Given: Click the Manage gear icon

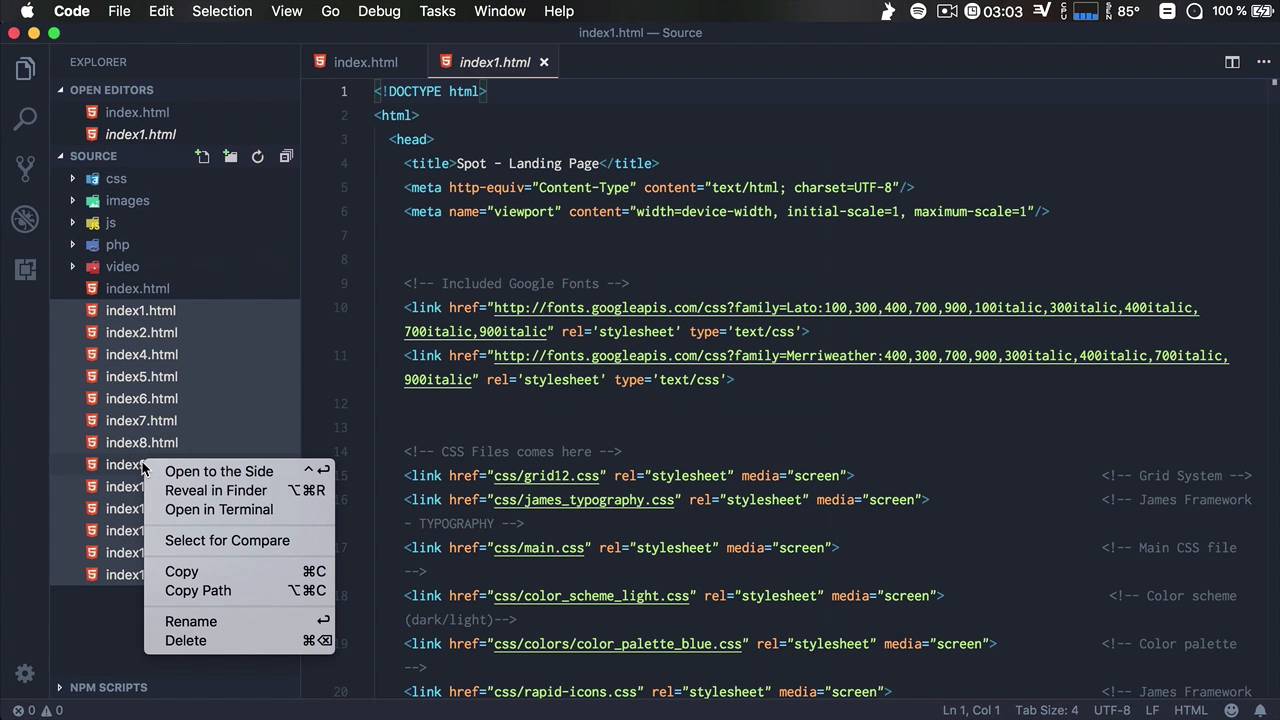Looking at the screenshot, I should coord(25,673).
